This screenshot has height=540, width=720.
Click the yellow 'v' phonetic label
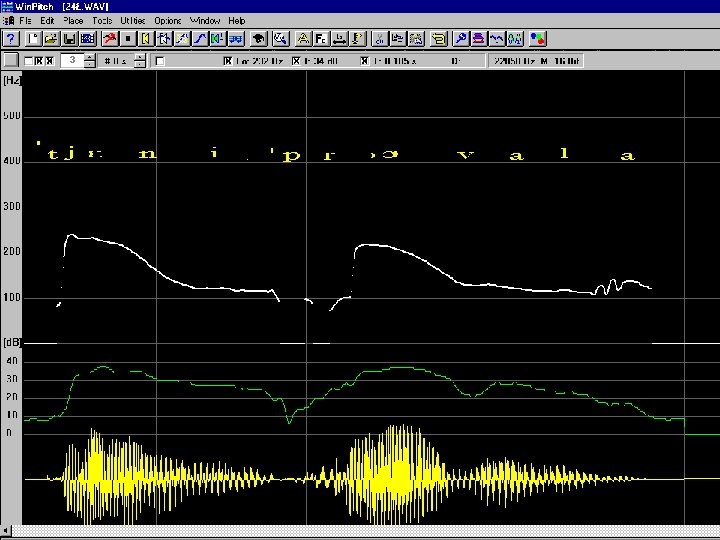point(465,156)
